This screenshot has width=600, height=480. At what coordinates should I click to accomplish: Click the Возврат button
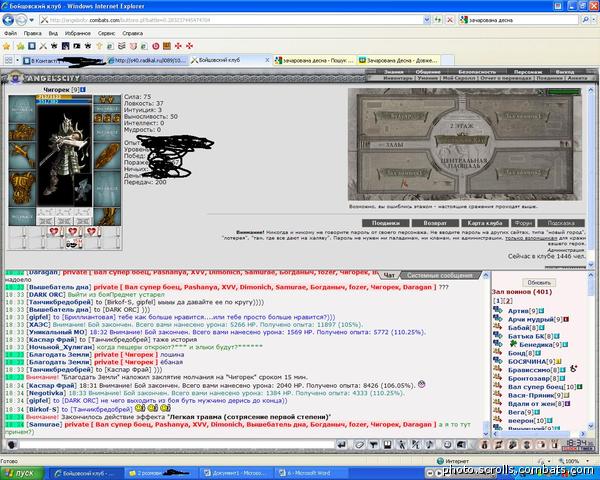pyautogui.click(x=435, y=223)
